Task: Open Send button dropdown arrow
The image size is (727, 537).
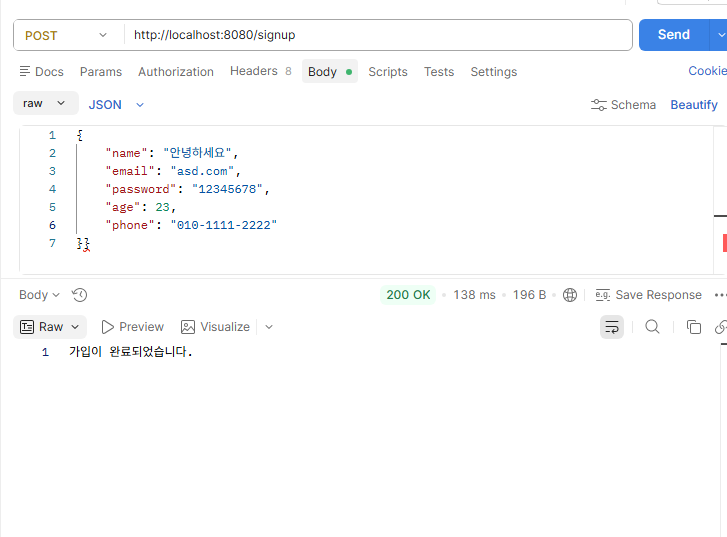Action: point(719,35)
